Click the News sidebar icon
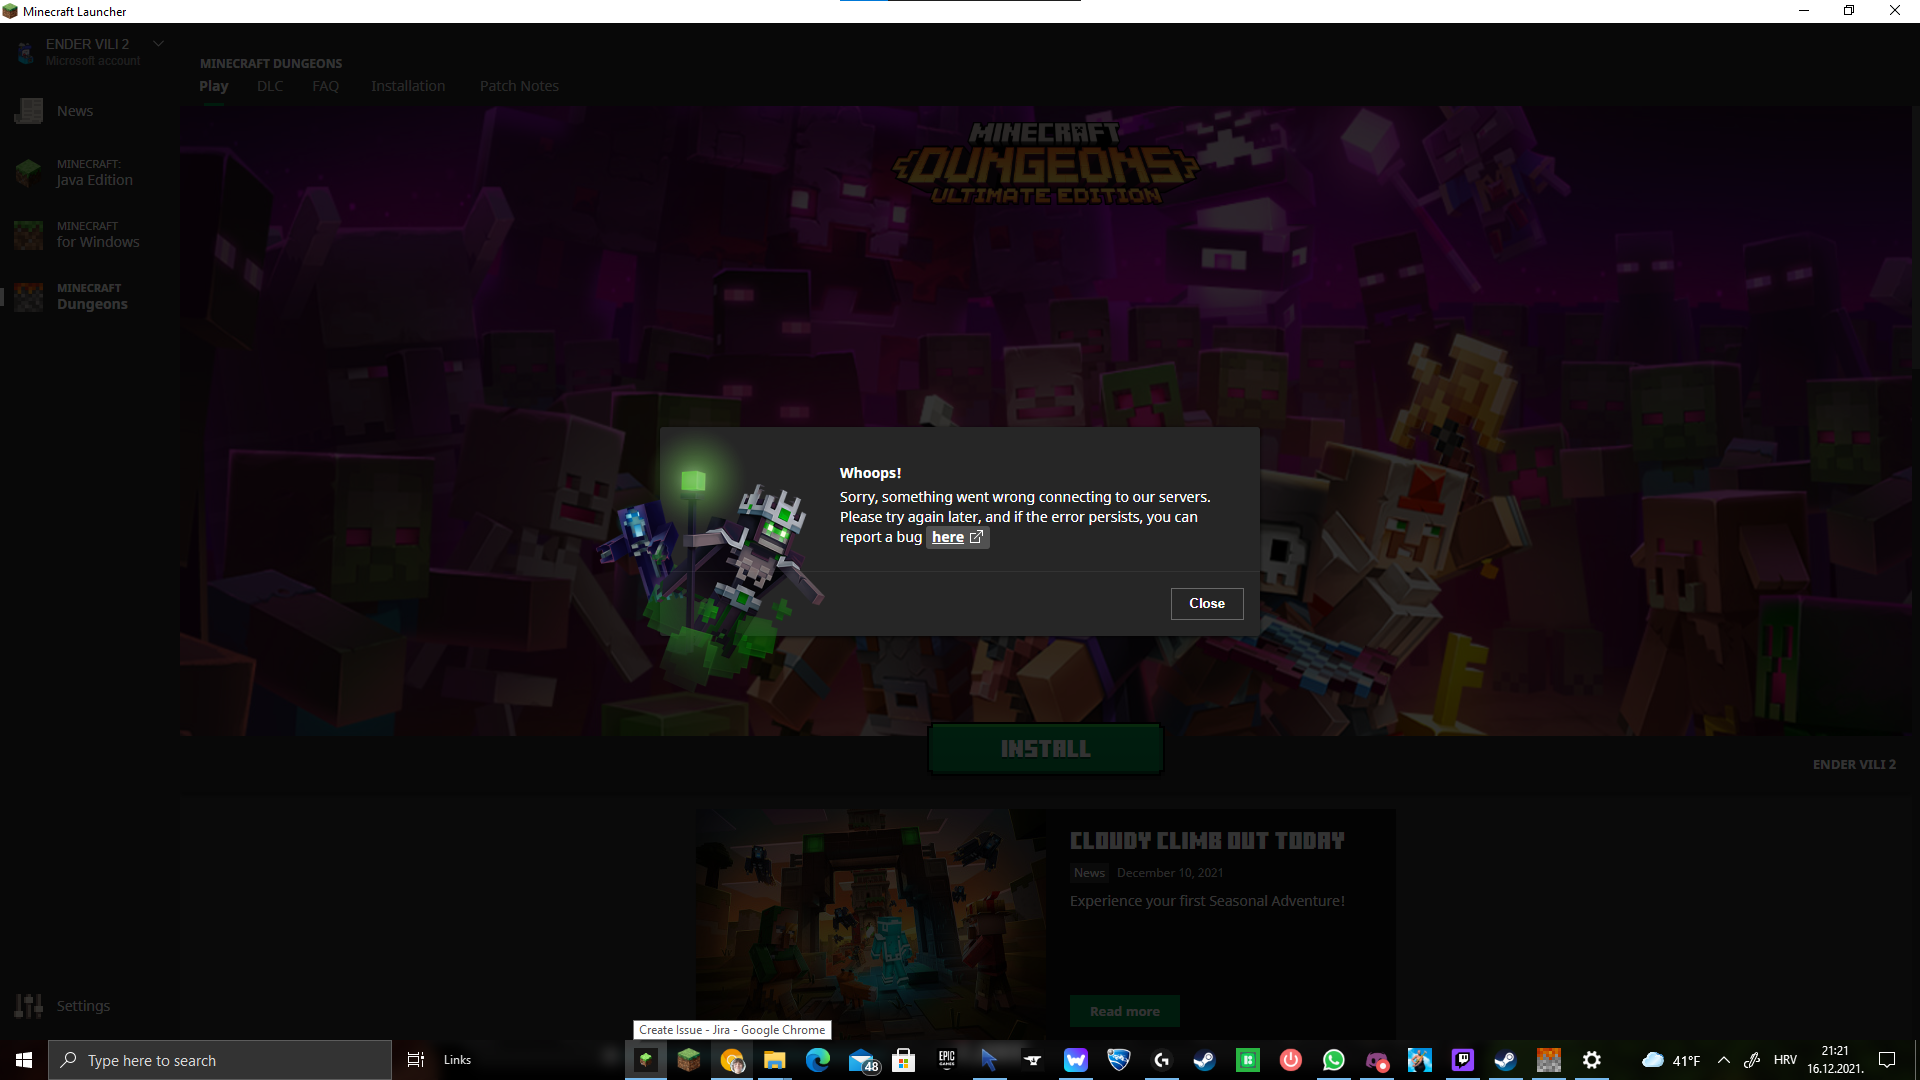This screenshot has height=1080, width=1920. 28,111
